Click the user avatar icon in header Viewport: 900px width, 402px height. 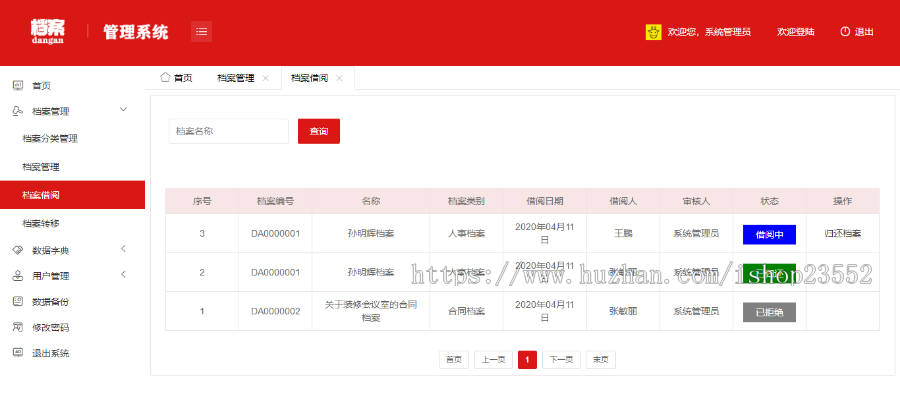coord(654,32)
